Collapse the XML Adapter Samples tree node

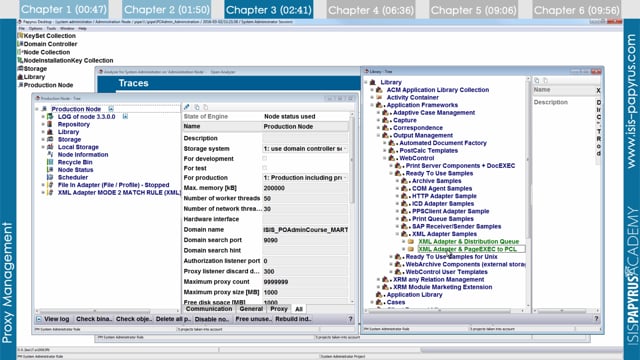coord(397,234)
